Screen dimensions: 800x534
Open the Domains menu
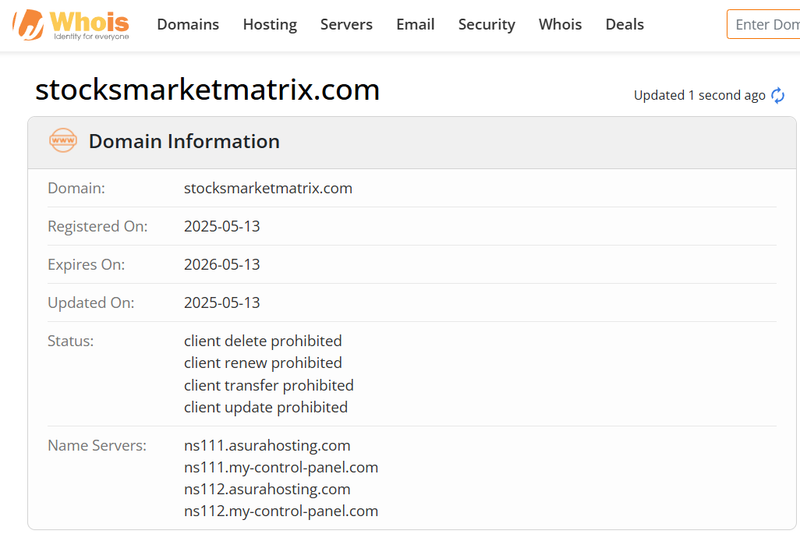click(188, 24)
